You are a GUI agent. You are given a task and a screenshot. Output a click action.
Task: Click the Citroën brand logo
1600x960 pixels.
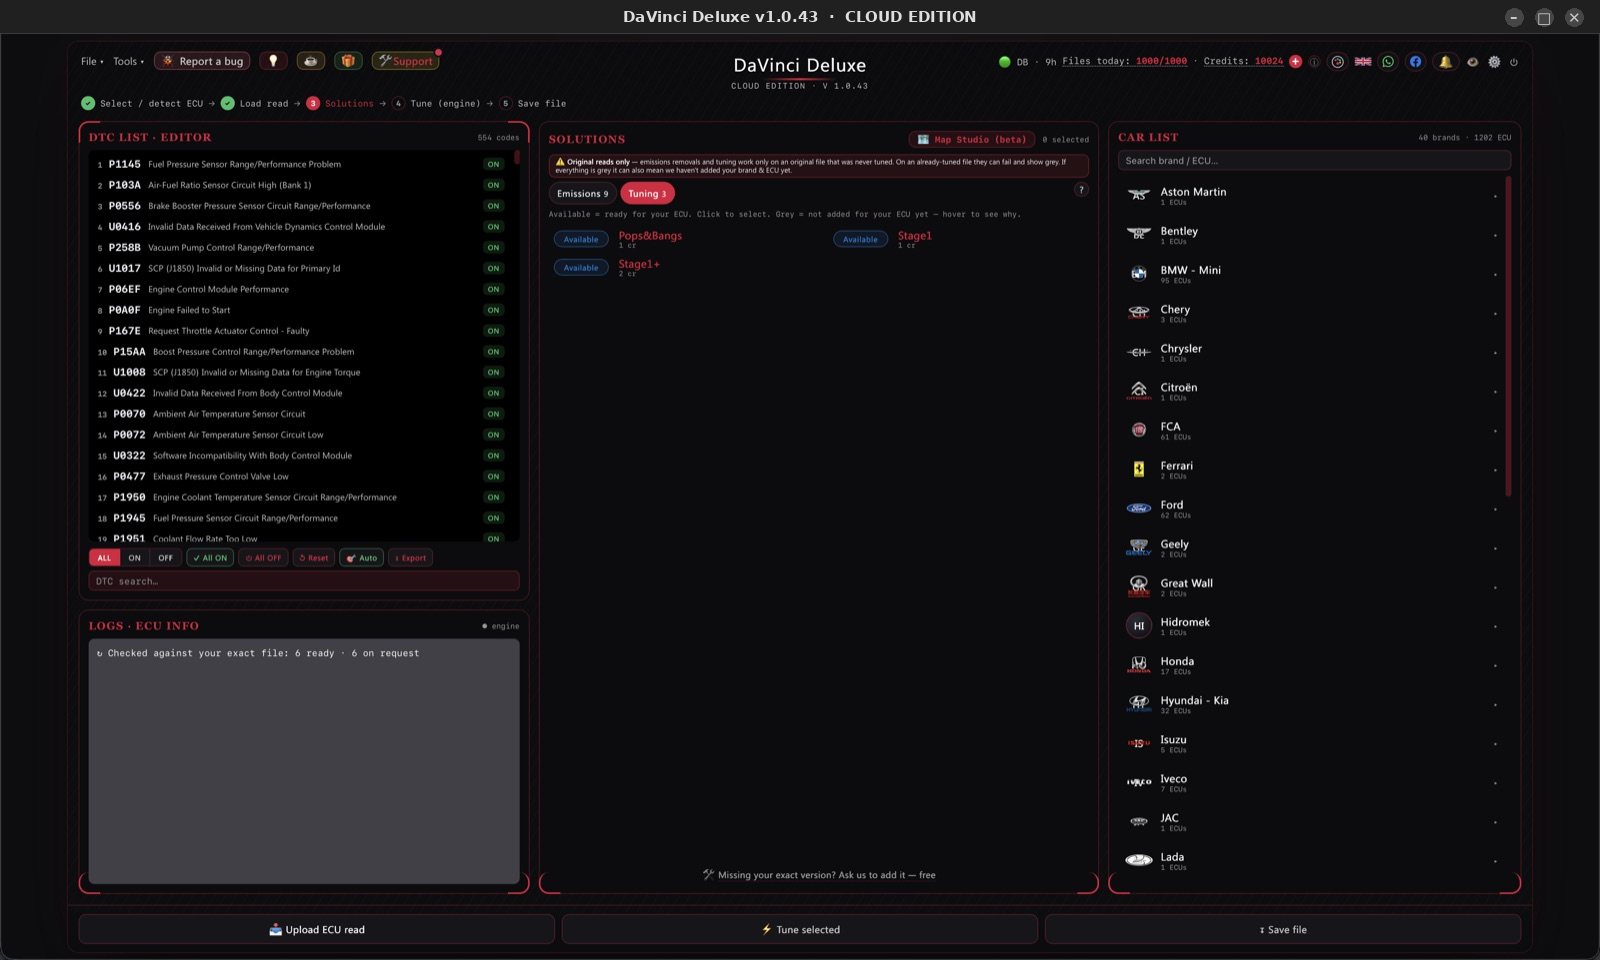(x=1139, y=391)
